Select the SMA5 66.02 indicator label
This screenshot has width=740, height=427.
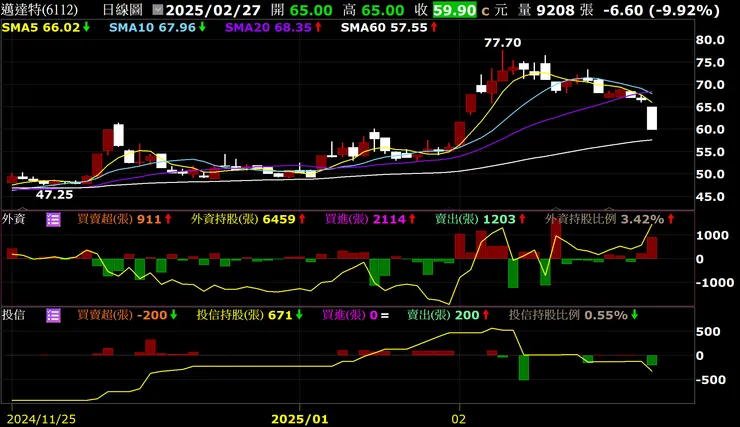(x=41, y=27)
